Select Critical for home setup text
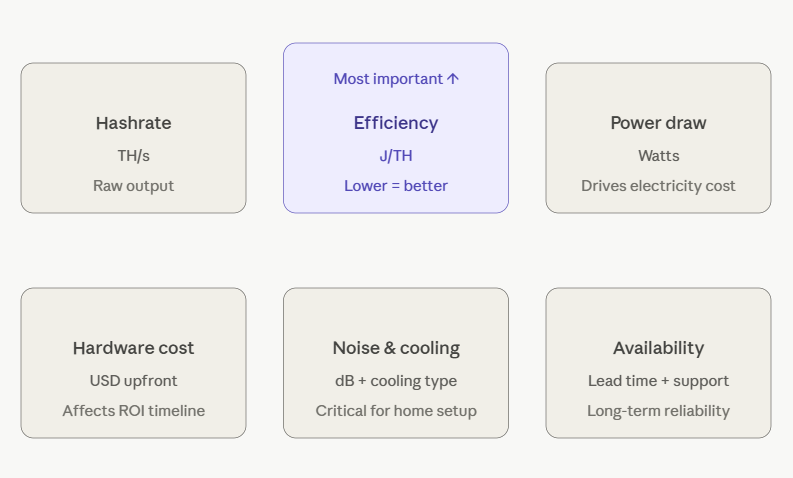This screenshot has height=478, width=793. tap(396, 411)
